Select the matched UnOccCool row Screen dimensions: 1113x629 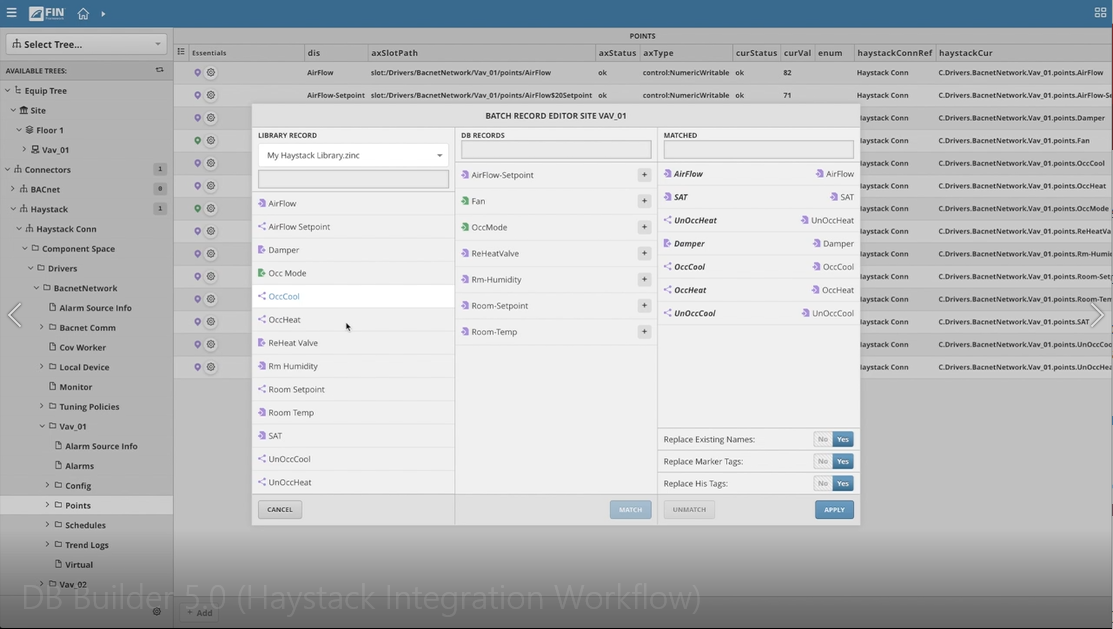coord(758,313)
